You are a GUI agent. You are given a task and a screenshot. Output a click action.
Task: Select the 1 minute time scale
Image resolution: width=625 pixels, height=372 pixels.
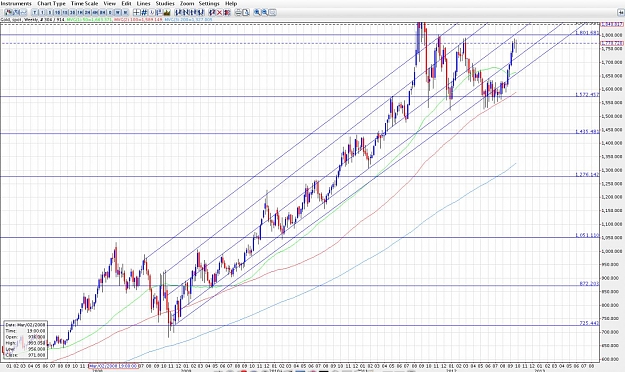click(x=42, y=12)
